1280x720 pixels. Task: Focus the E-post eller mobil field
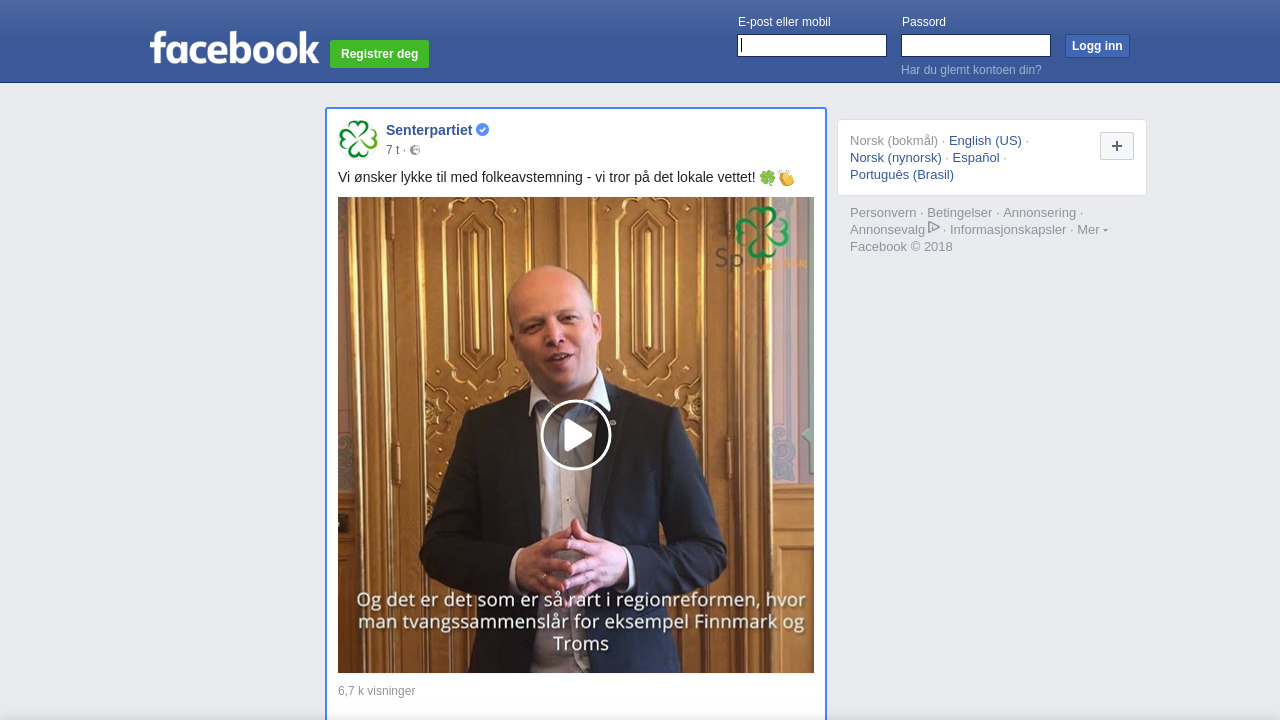[x=812, y=46]
